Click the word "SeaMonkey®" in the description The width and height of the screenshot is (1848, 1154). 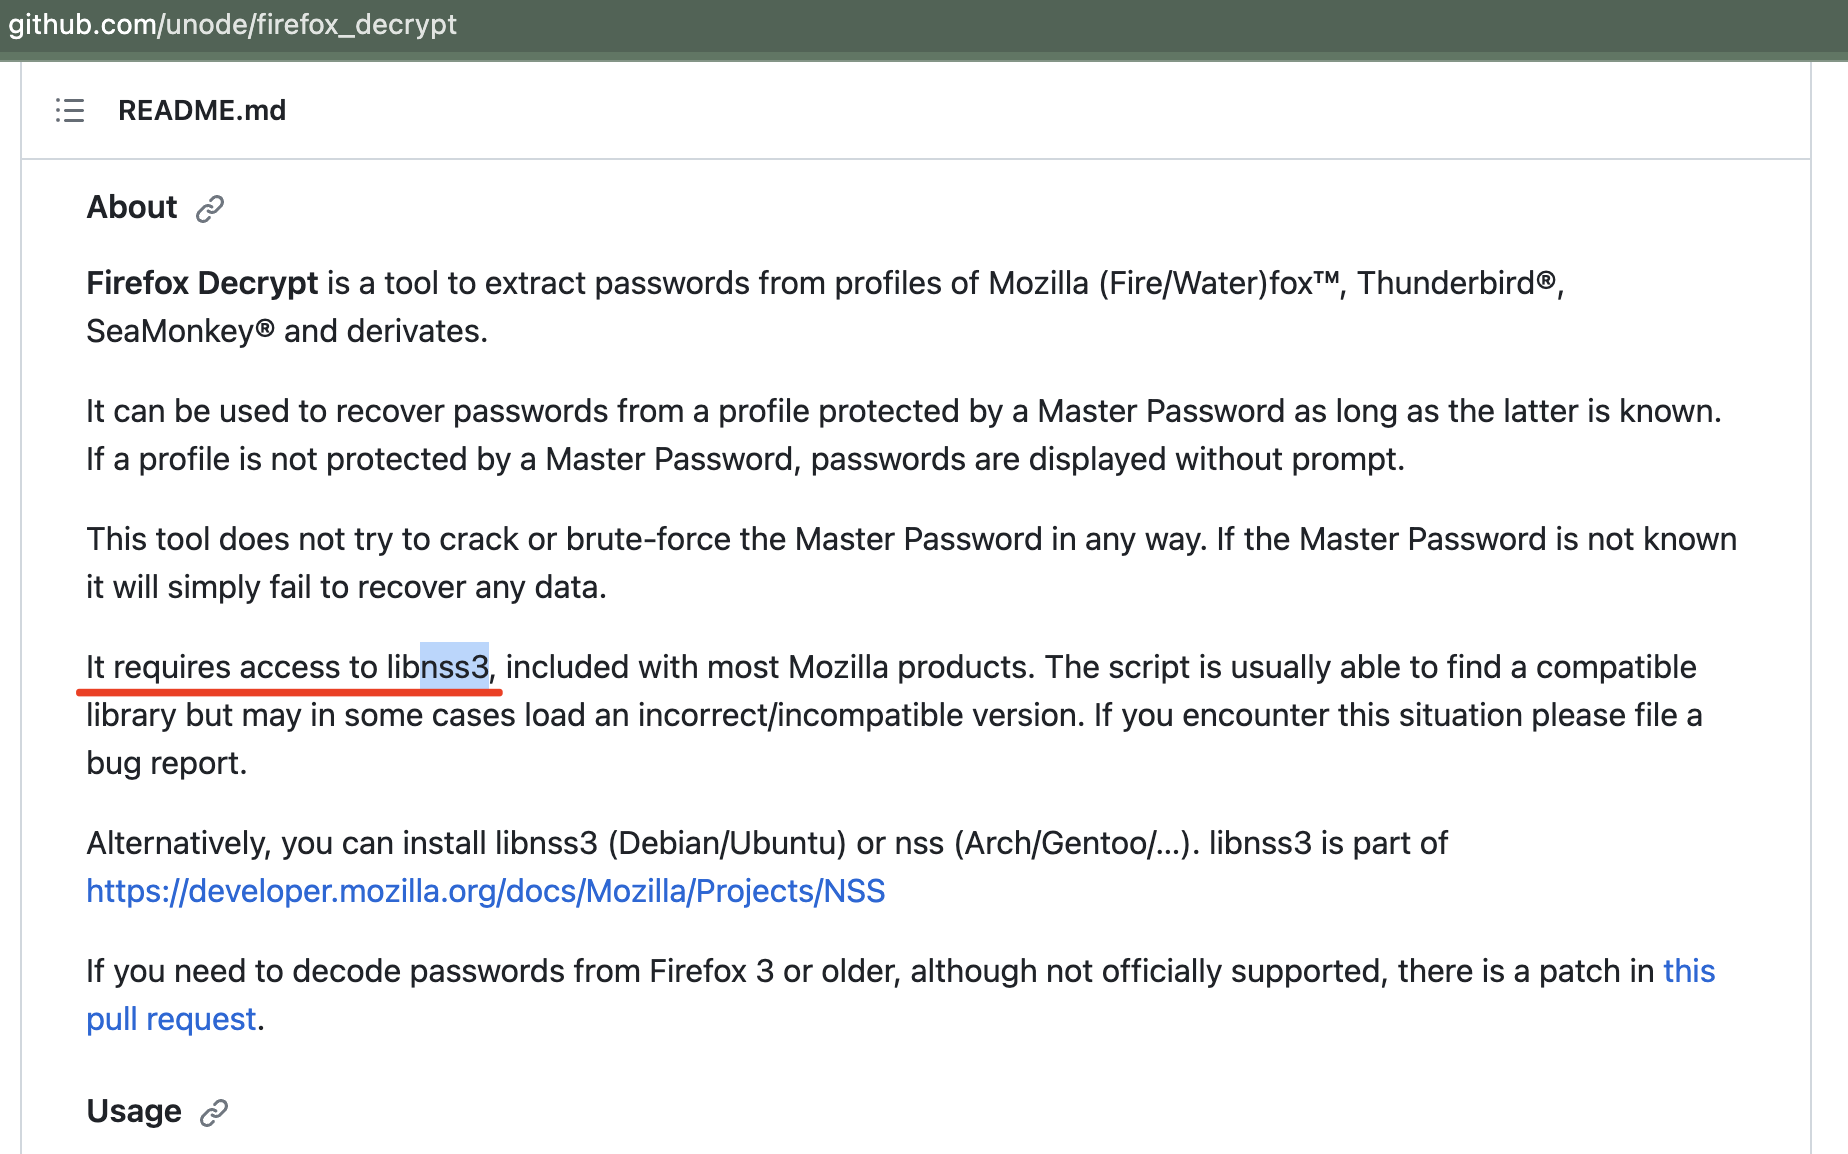point(180,331)
